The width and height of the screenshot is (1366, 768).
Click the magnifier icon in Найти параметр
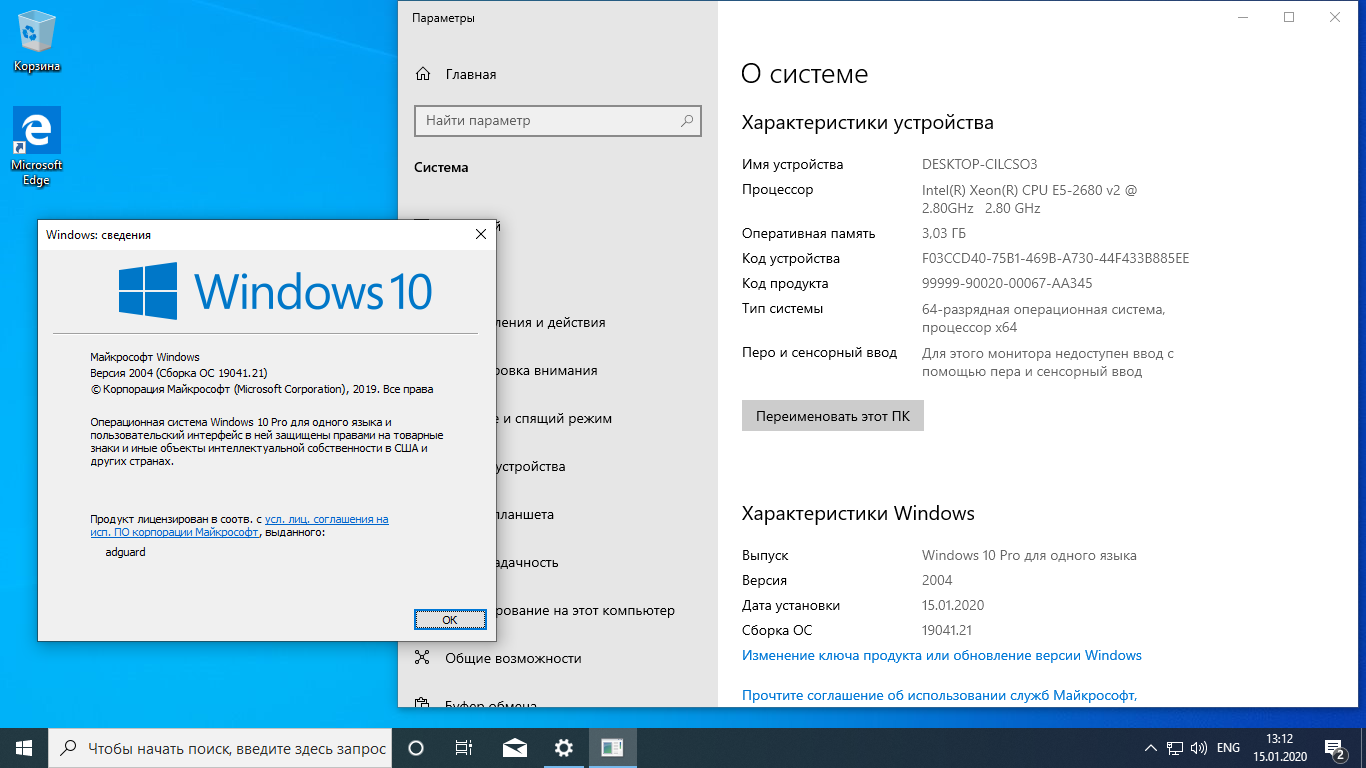point(687,121)
